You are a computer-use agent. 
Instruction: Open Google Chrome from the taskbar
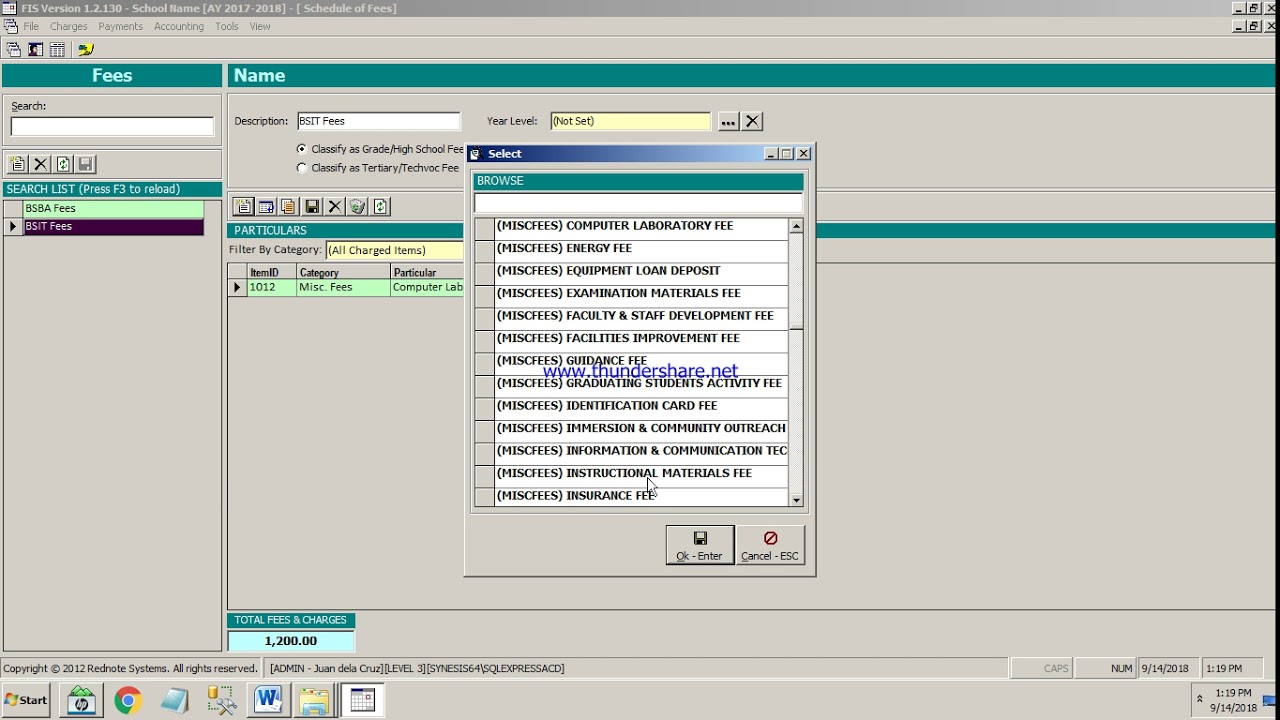(x=127, y=700)
